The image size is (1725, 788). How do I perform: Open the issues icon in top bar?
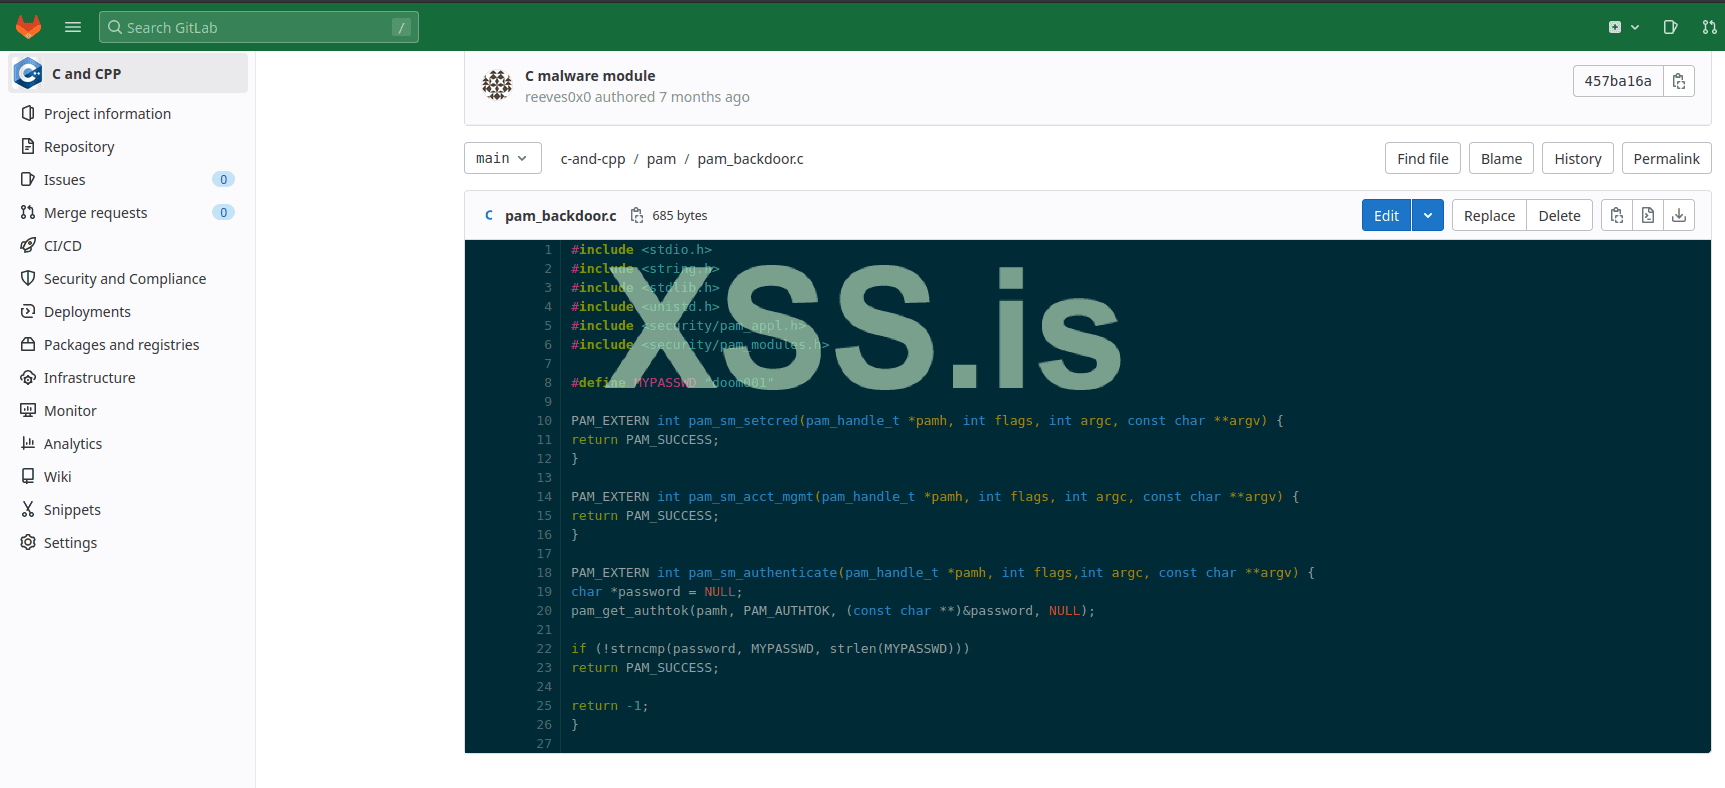(x=1670, y=27)
